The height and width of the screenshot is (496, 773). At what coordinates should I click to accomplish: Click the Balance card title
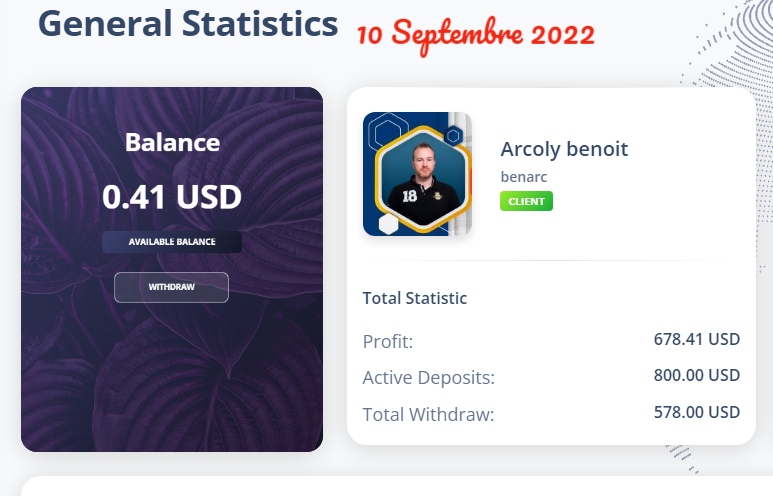click(172, 142)
